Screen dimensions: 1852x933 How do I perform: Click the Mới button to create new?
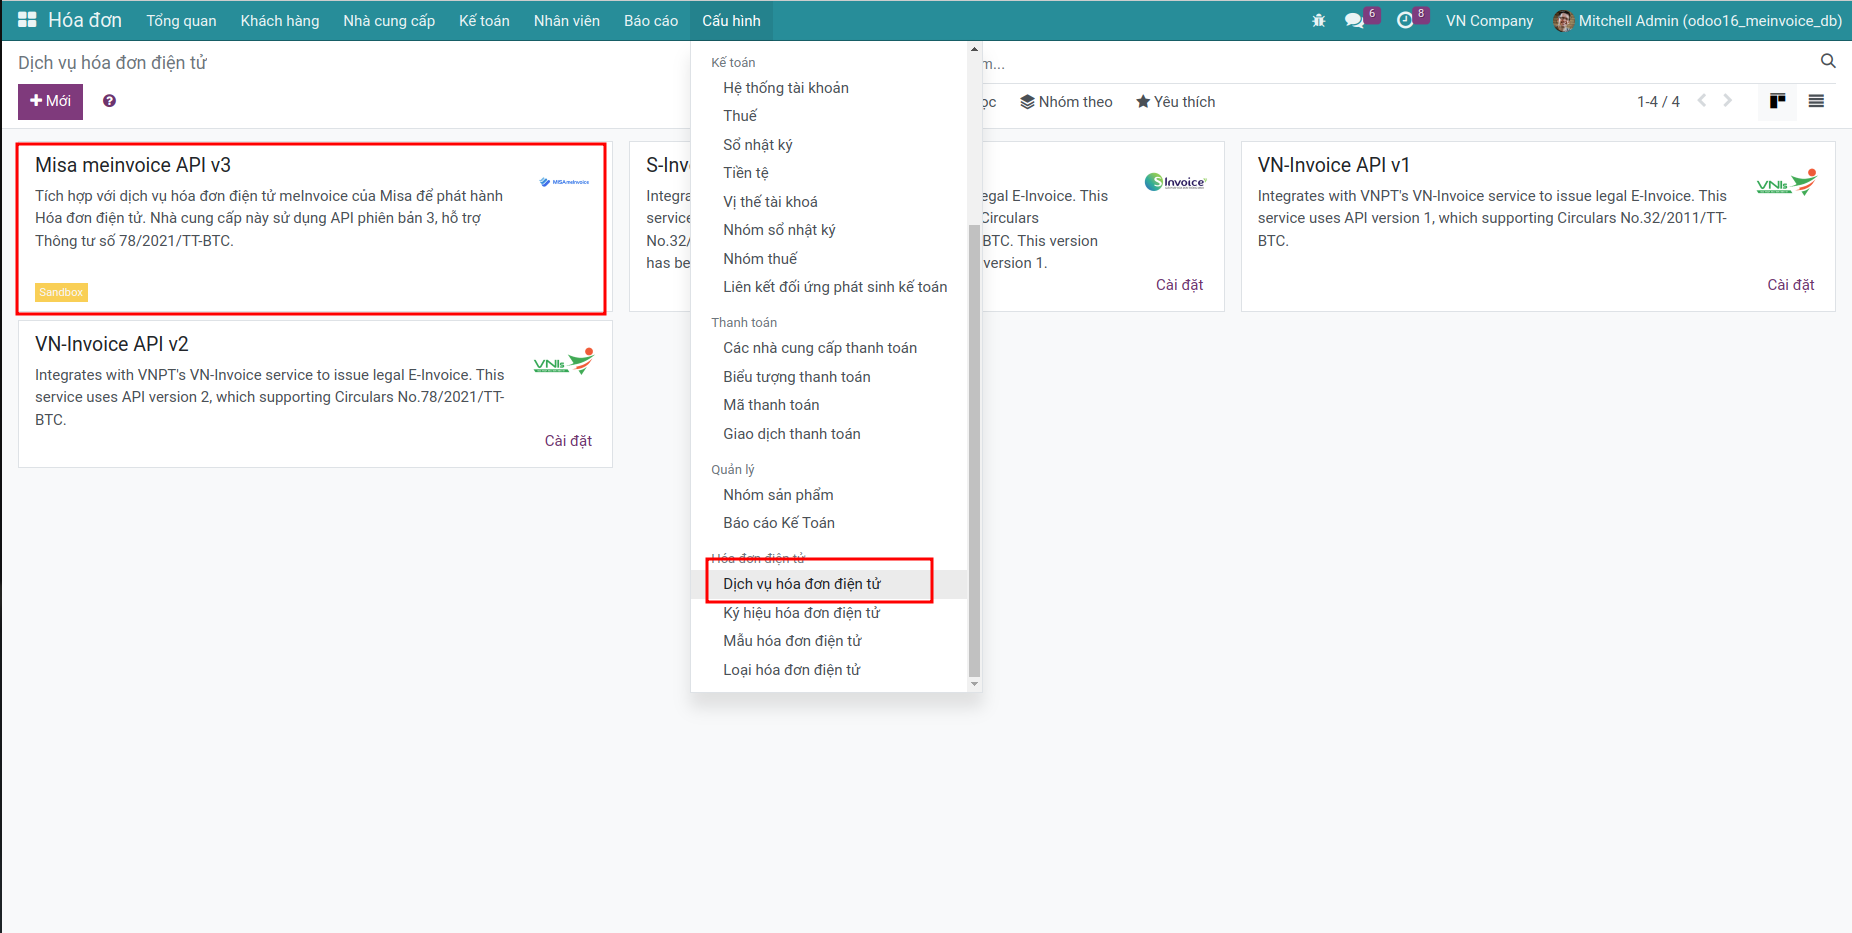click(x=50, y=101)
